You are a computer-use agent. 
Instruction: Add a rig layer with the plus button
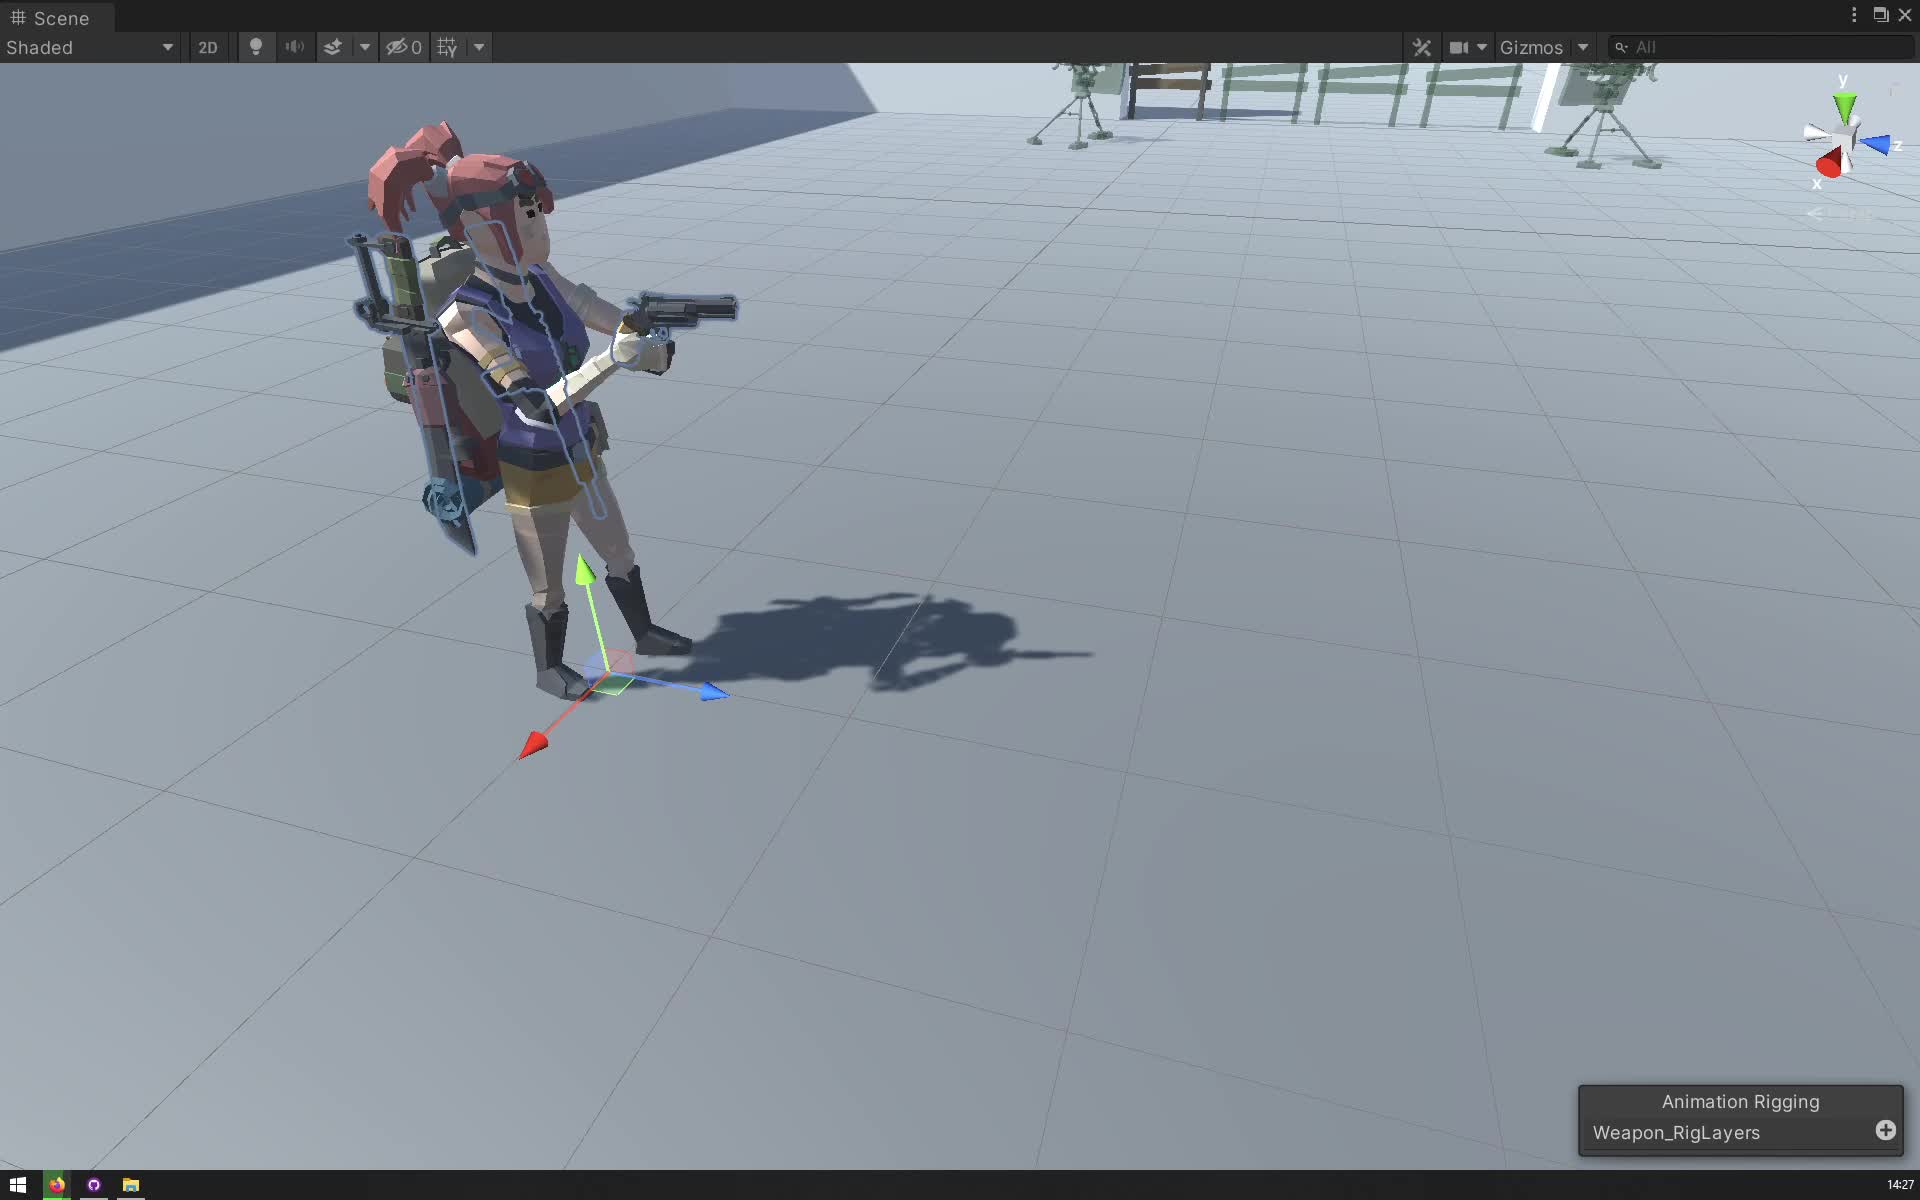pyautogui.click(x=1884, y=1130)
